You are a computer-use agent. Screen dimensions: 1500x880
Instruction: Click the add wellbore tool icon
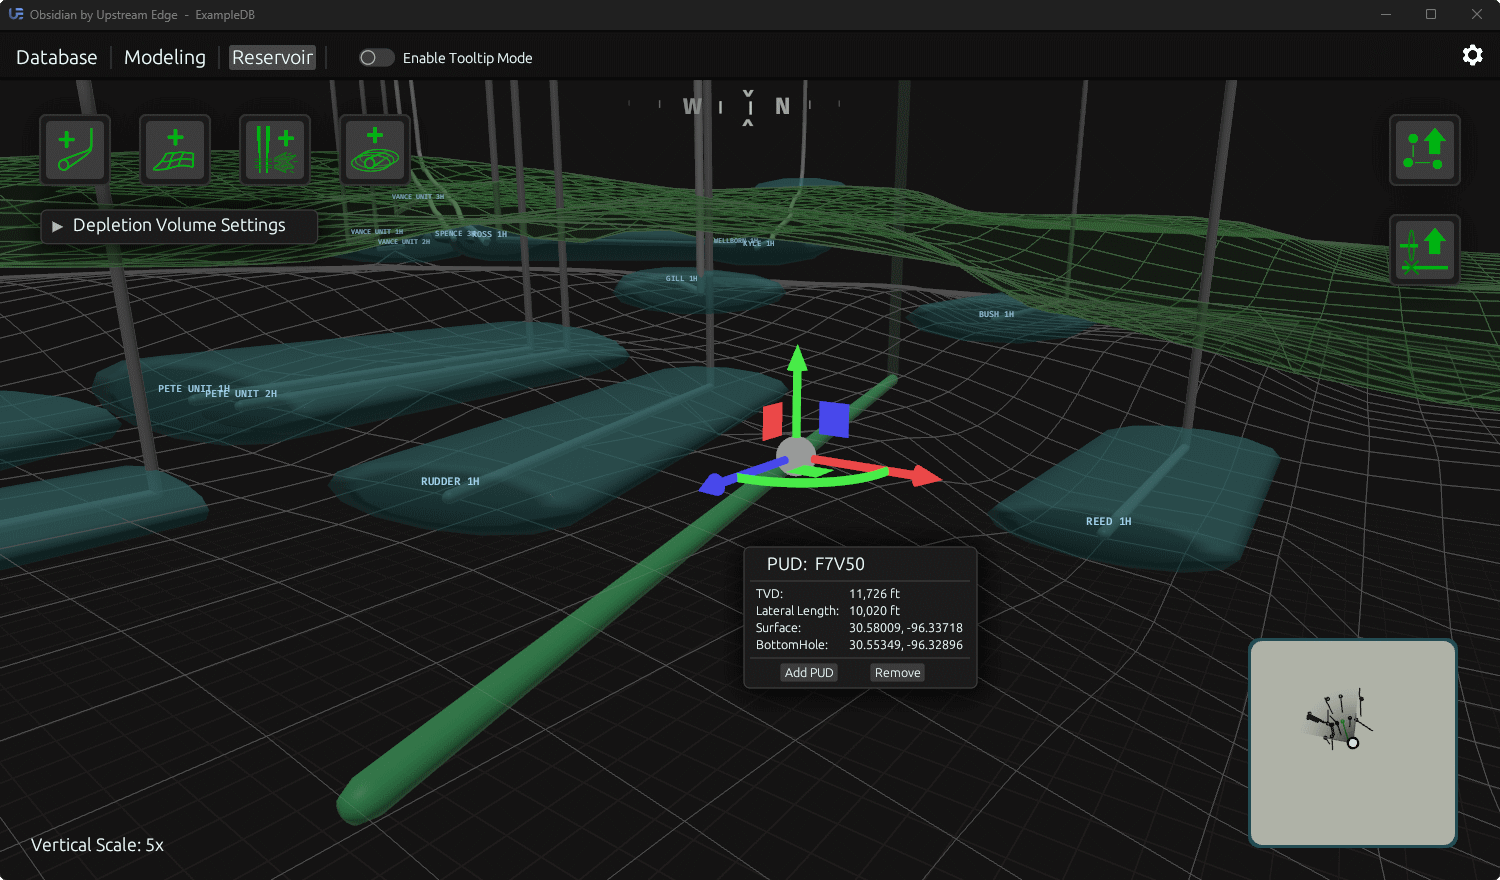tap(75, 150)
